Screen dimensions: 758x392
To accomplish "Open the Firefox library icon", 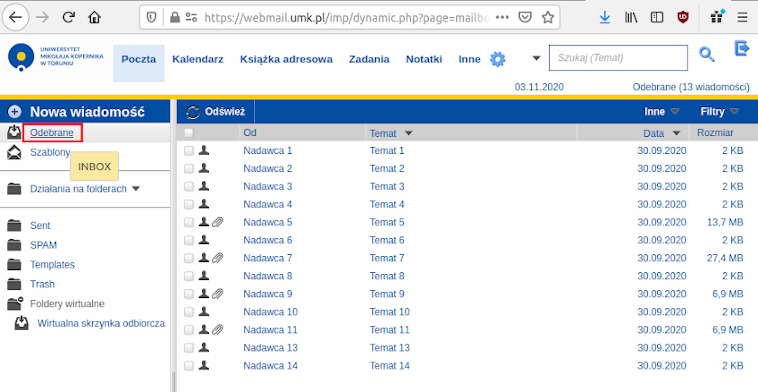I will click(630, 18).
